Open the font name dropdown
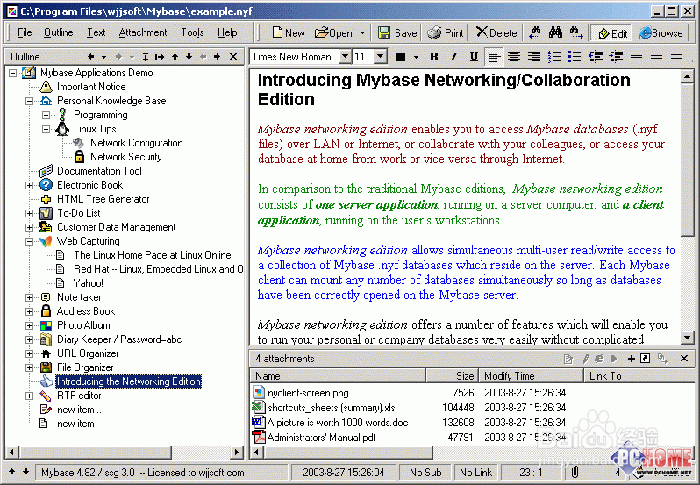Image resolution: width=700 pixels, height=485 pixels. click(x=345, y=56)
